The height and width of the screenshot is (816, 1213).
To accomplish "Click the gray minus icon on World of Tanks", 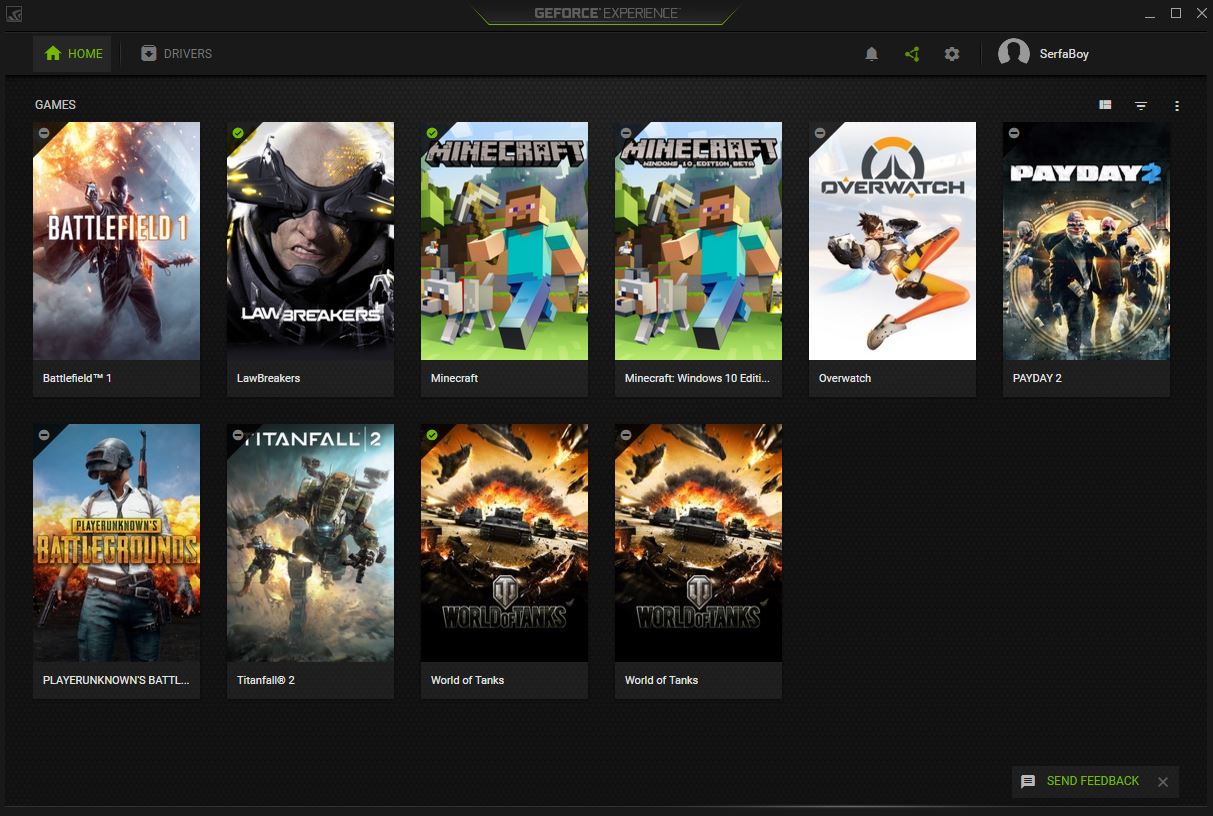I will click(x=626, y=435).
